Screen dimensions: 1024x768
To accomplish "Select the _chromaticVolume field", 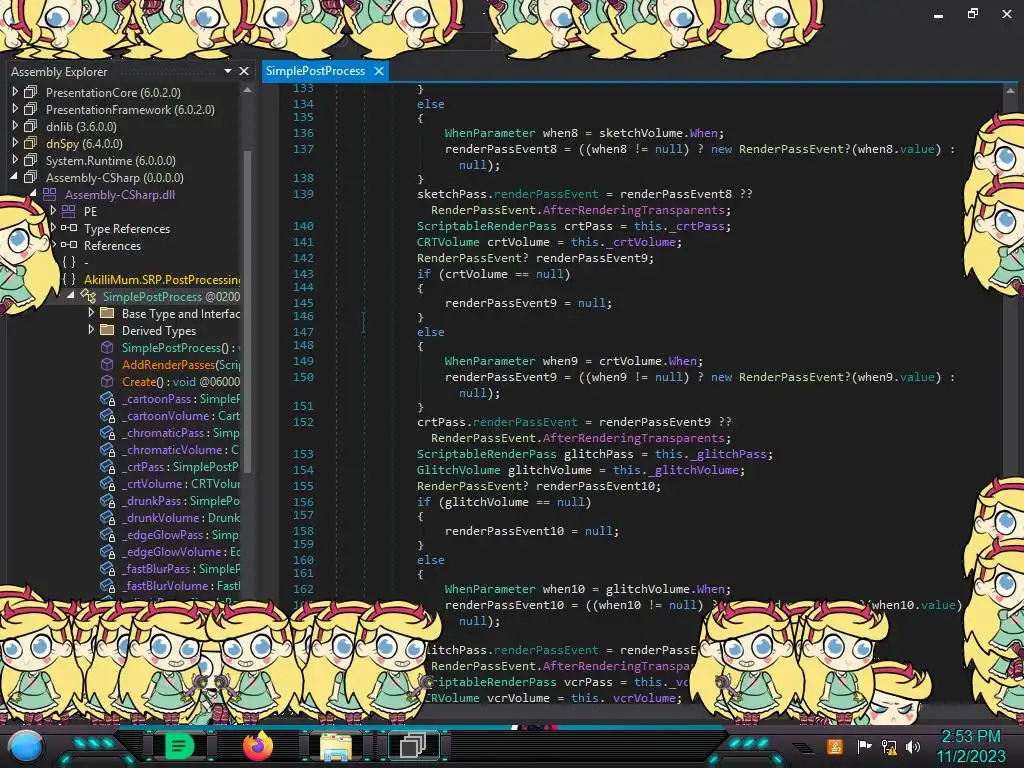I will tap(180, 449).
